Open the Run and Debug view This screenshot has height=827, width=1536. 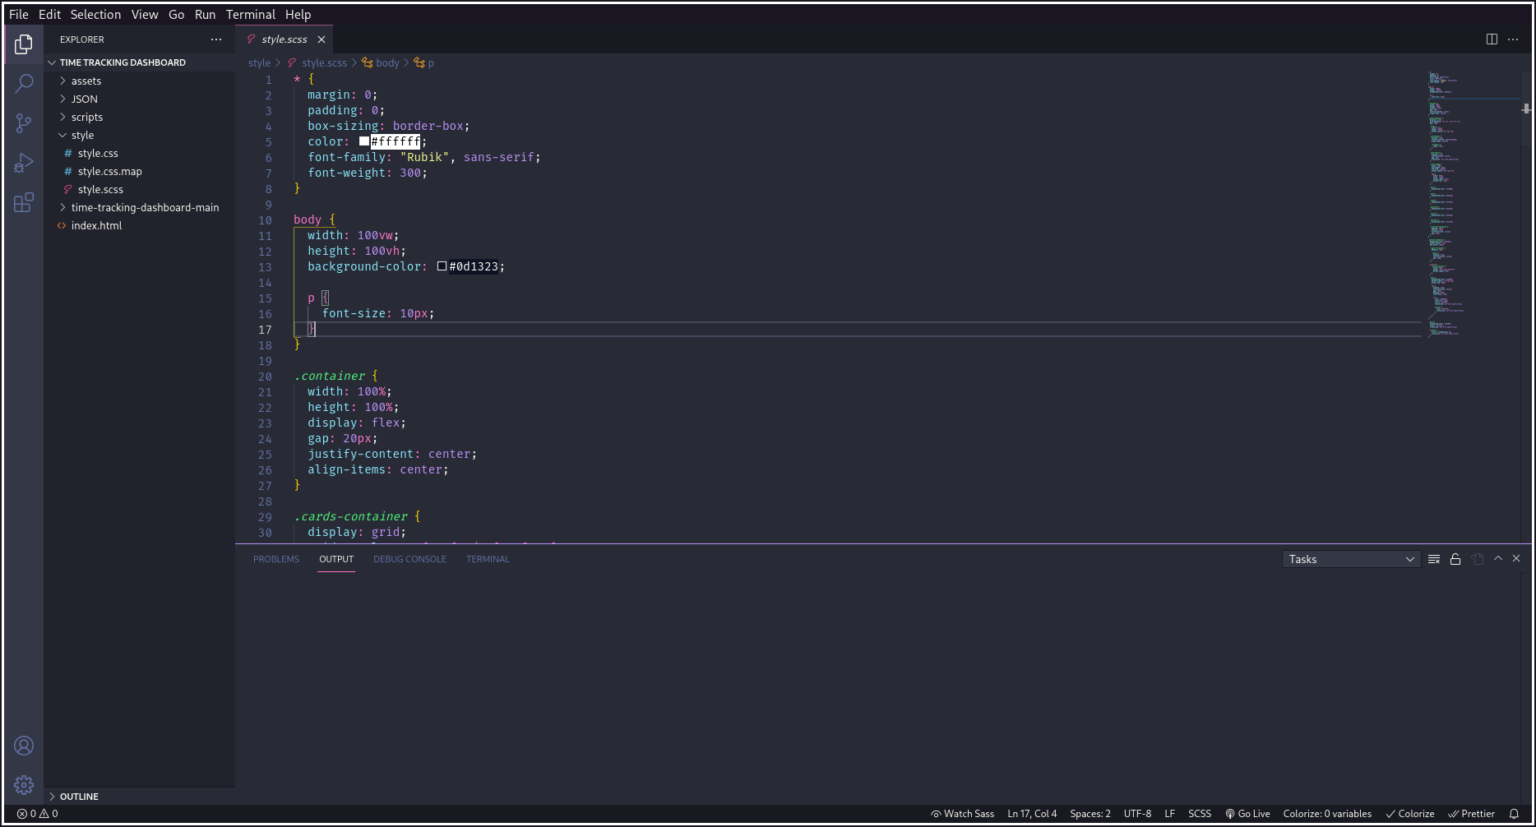pyautogui.click(x=24, y=162)
